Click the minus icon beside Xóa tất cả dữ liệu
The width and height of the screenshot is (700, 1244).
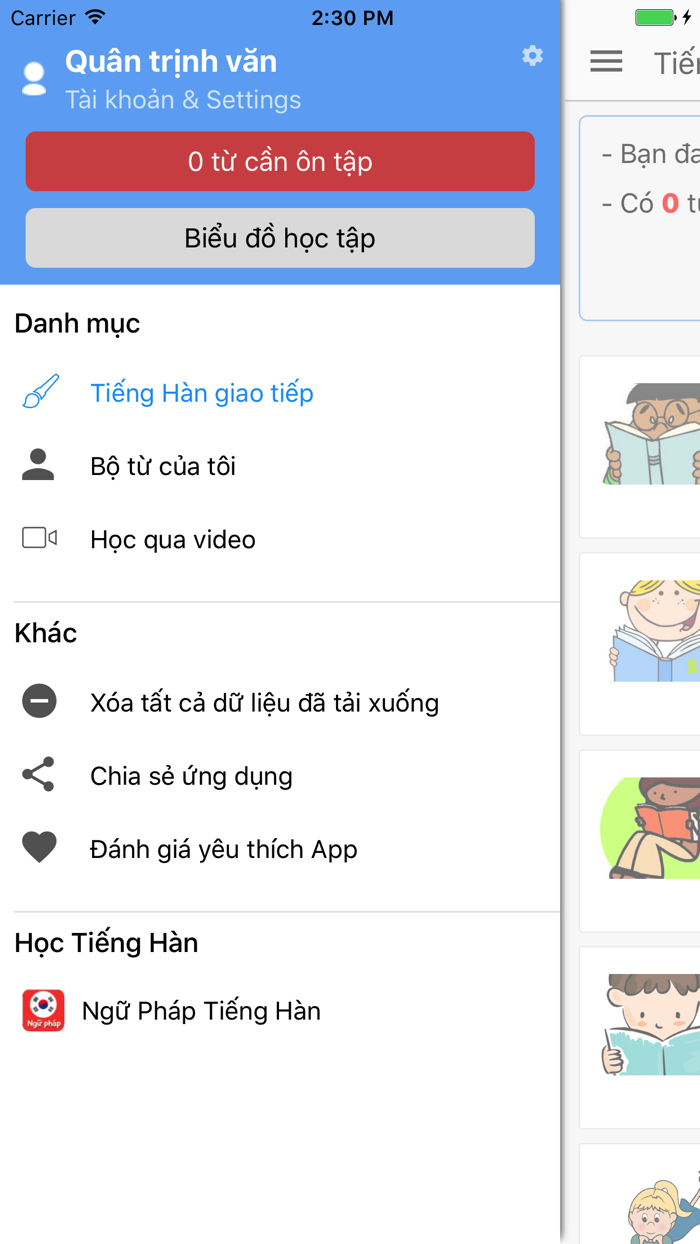[39, 701]
